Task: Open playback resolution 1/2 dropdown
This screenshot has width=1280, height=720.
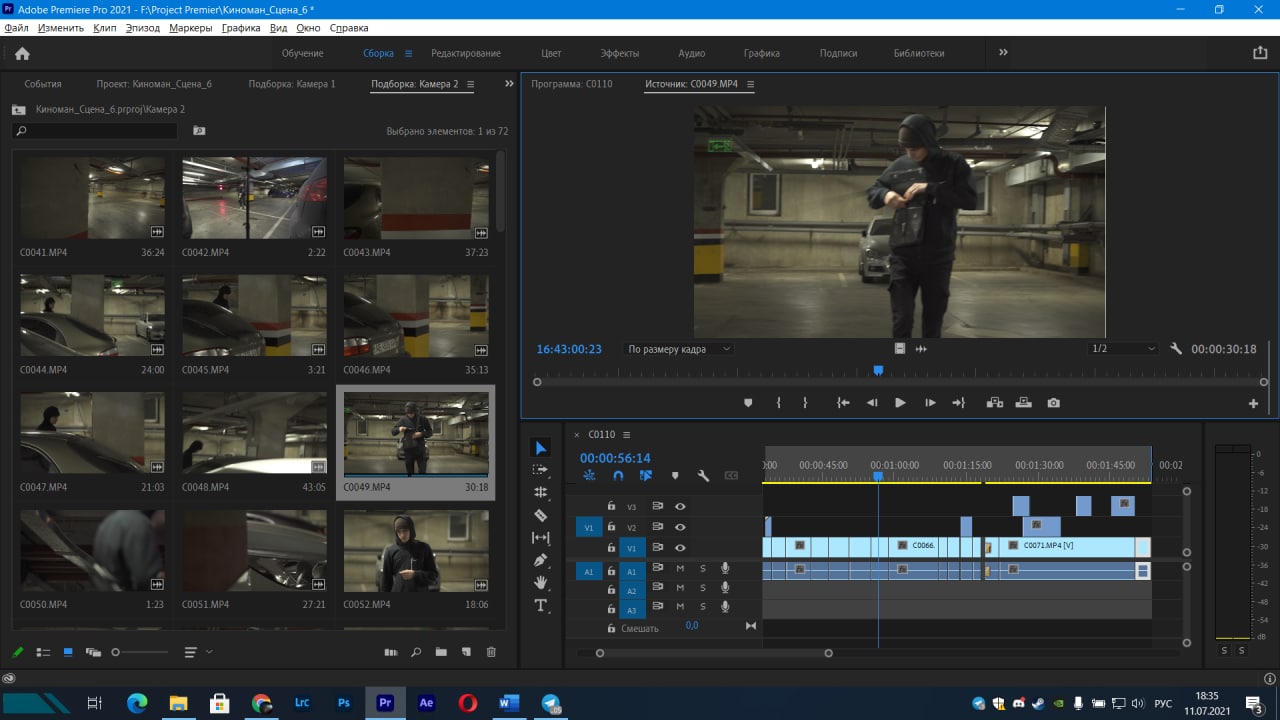Action: click(x=1122, y=349)
